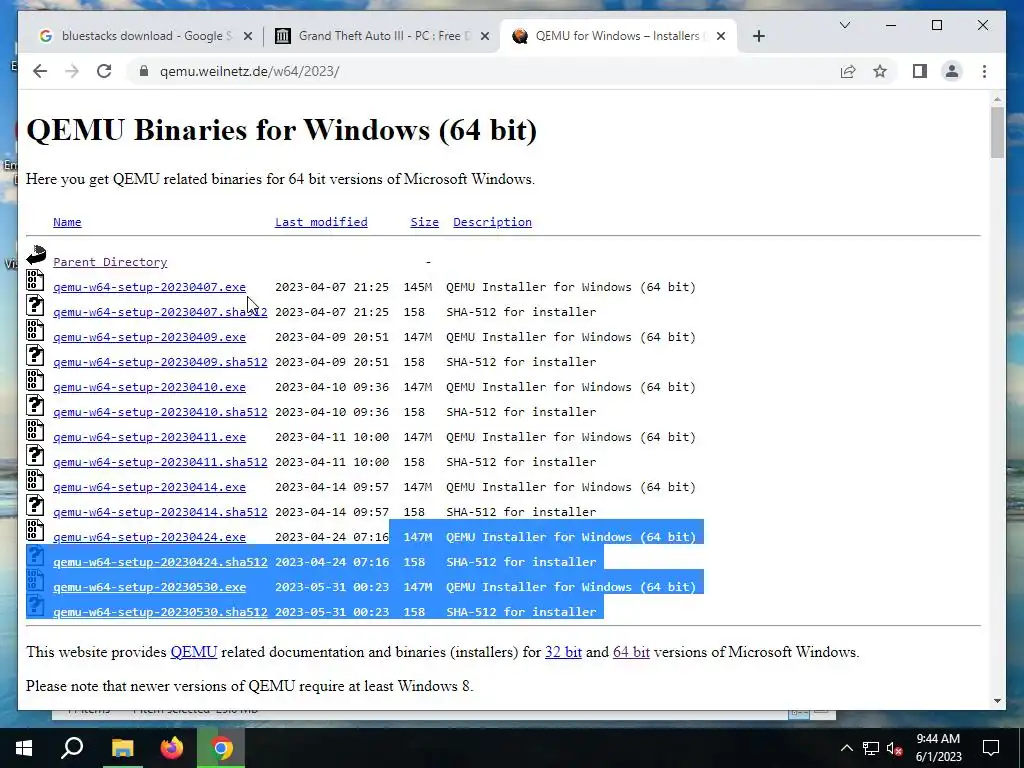Click the vertical scrollbar thumb
The height and width of the screenshot is (768, 1024).
[x=997, y=133]
